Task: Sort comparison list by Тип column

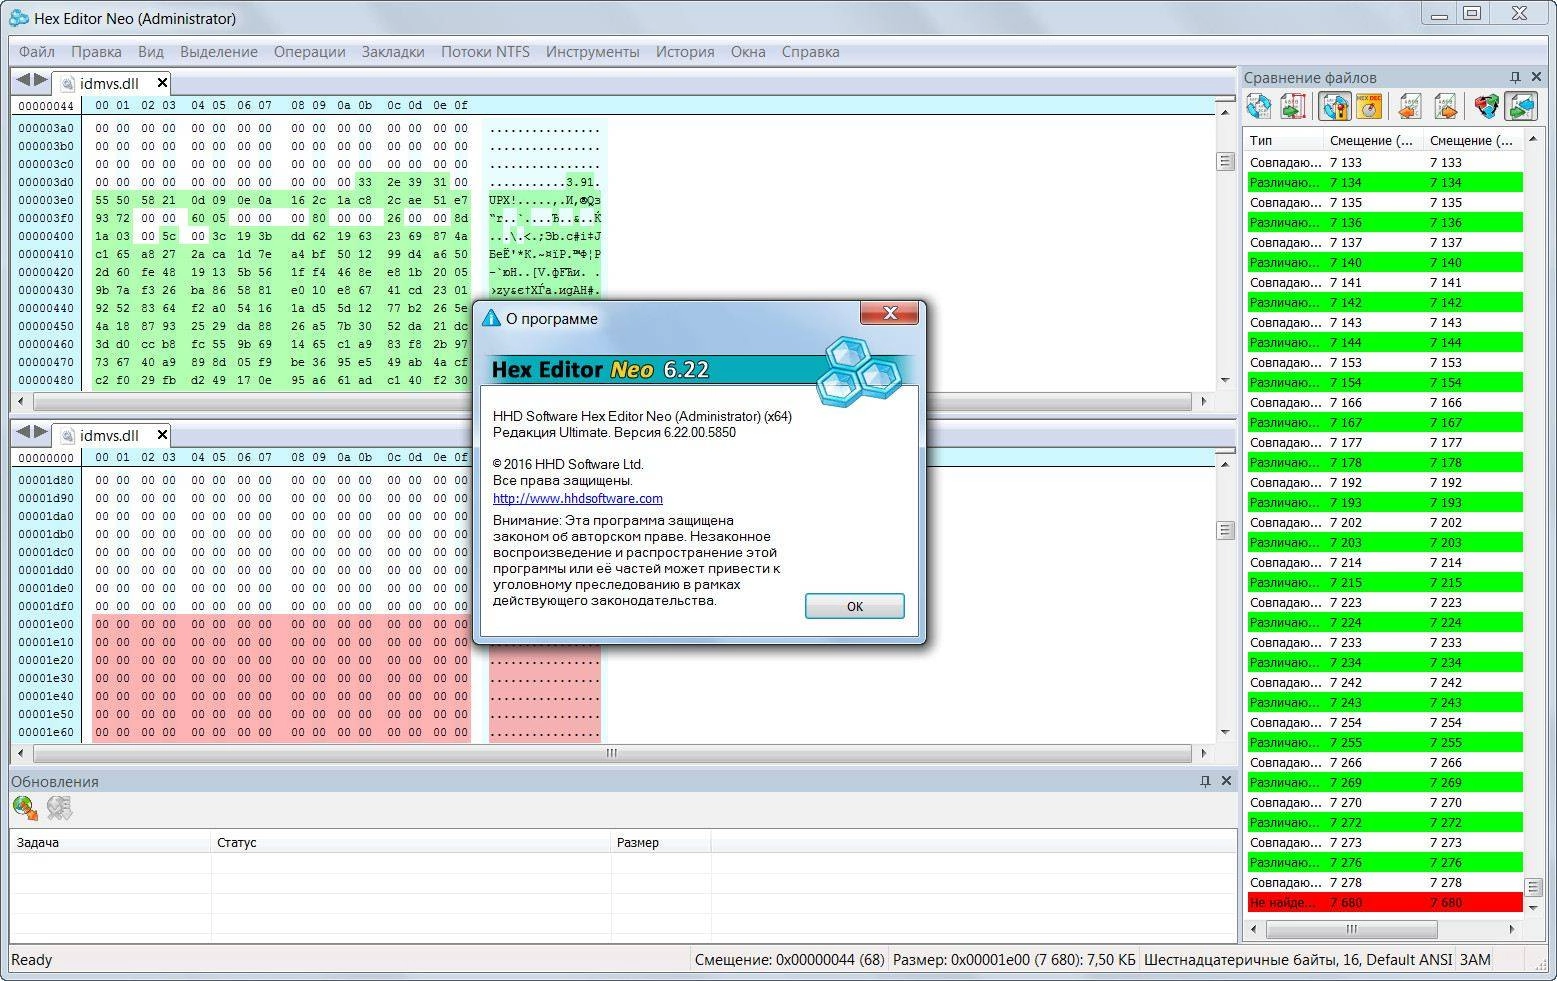Action: click(1284, 140)
